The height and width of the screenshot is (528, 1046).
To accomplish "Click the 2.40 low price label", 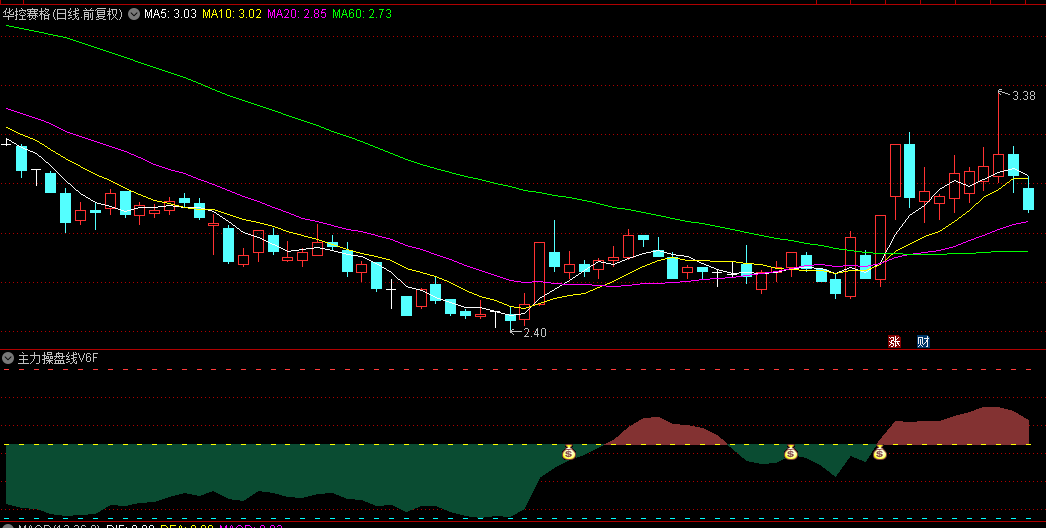I will 535,332.
